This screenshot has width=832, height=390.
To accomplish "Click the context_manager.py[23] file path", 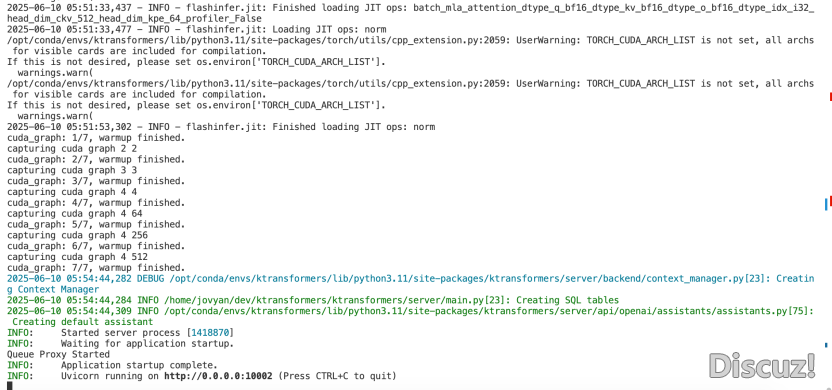I will (x=467, y=279).
